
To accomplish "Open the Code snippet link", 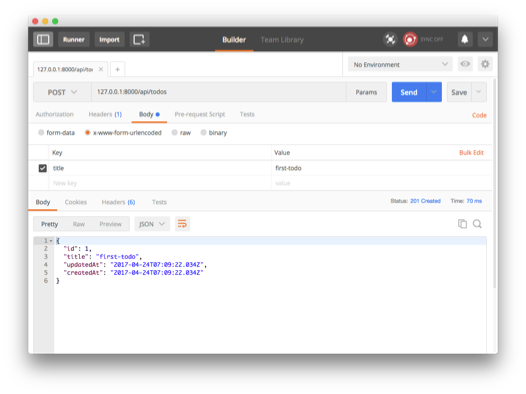I will coord(479,115).
